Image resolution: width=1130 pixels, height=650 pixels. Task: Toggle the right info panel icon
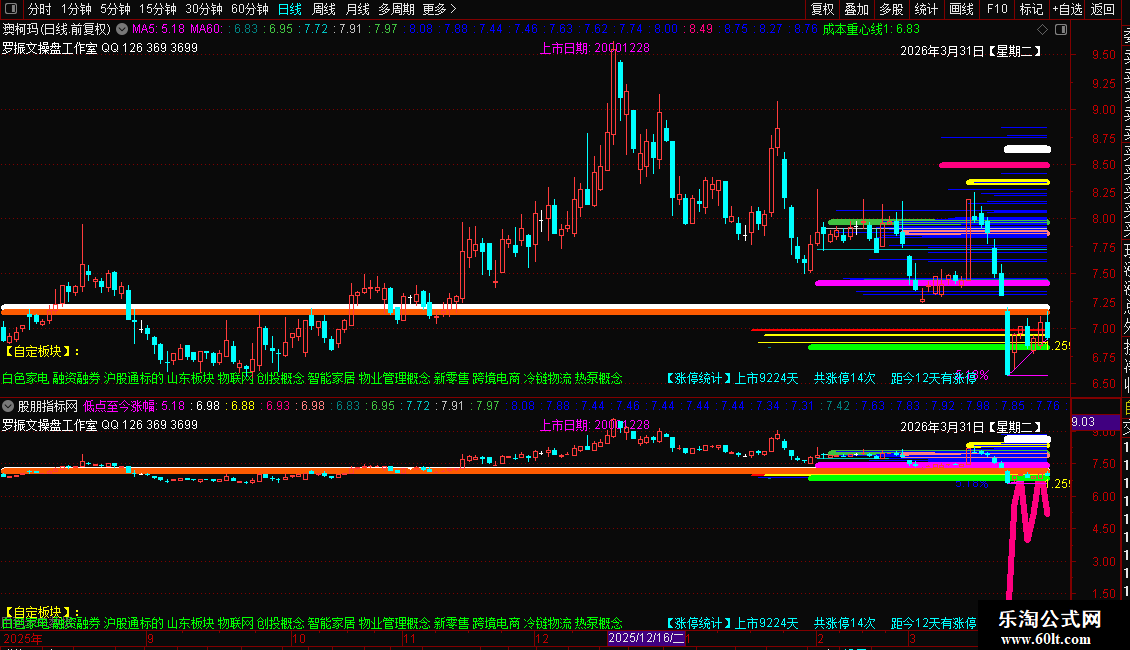point(1061,30)
